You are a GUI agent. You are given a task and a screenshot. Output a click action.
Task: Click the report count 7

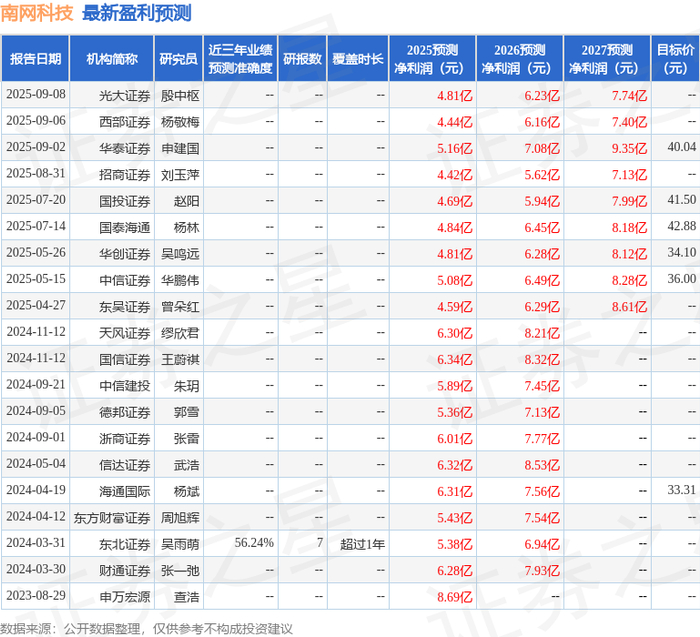pyautogui.click(x=320, y=542)
